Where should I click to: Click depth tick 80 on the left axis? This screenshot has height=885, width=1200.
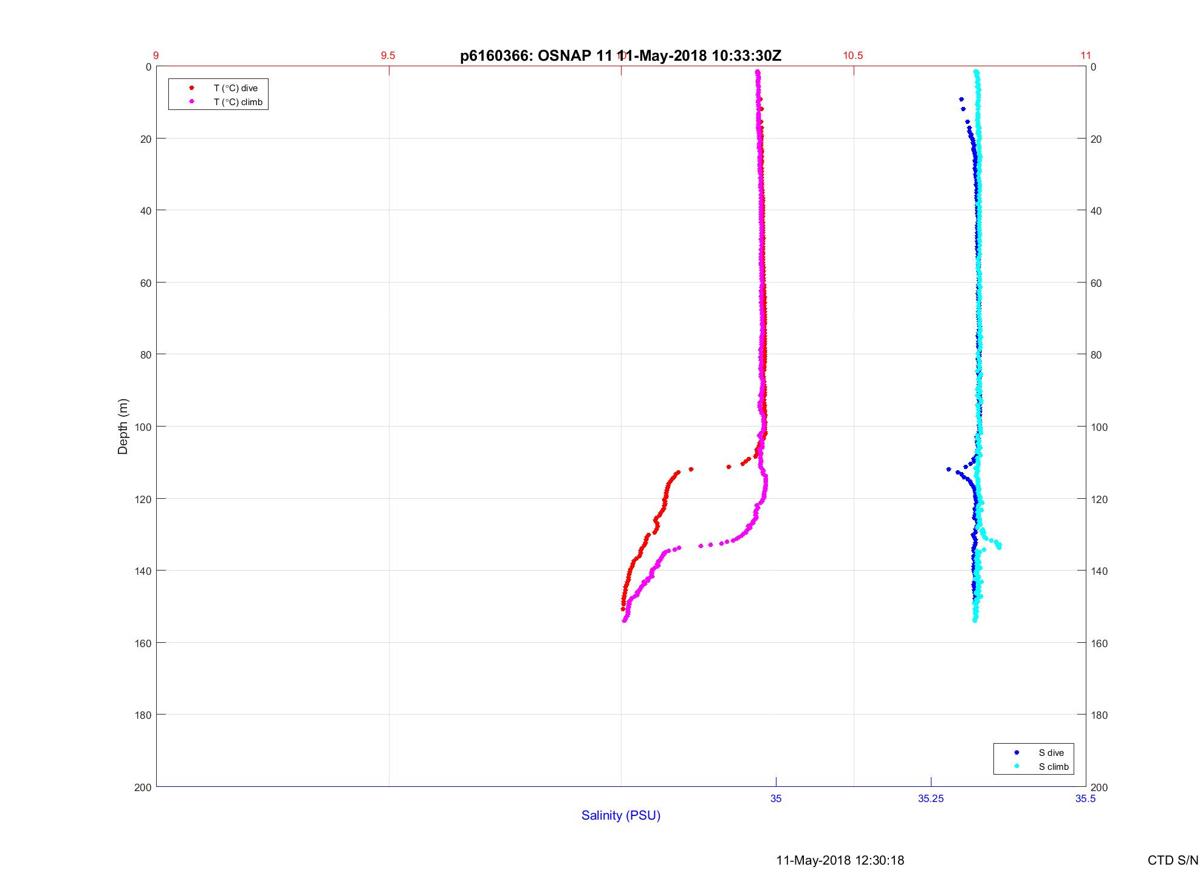145,355
